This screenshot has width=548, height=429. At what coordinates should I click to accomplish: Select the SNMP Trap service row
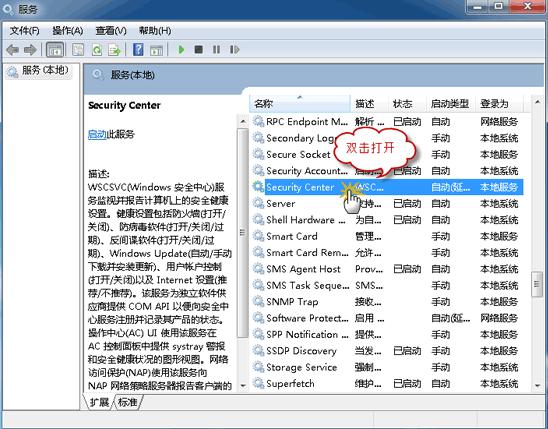pyautogui.click(x=387, y=301)
